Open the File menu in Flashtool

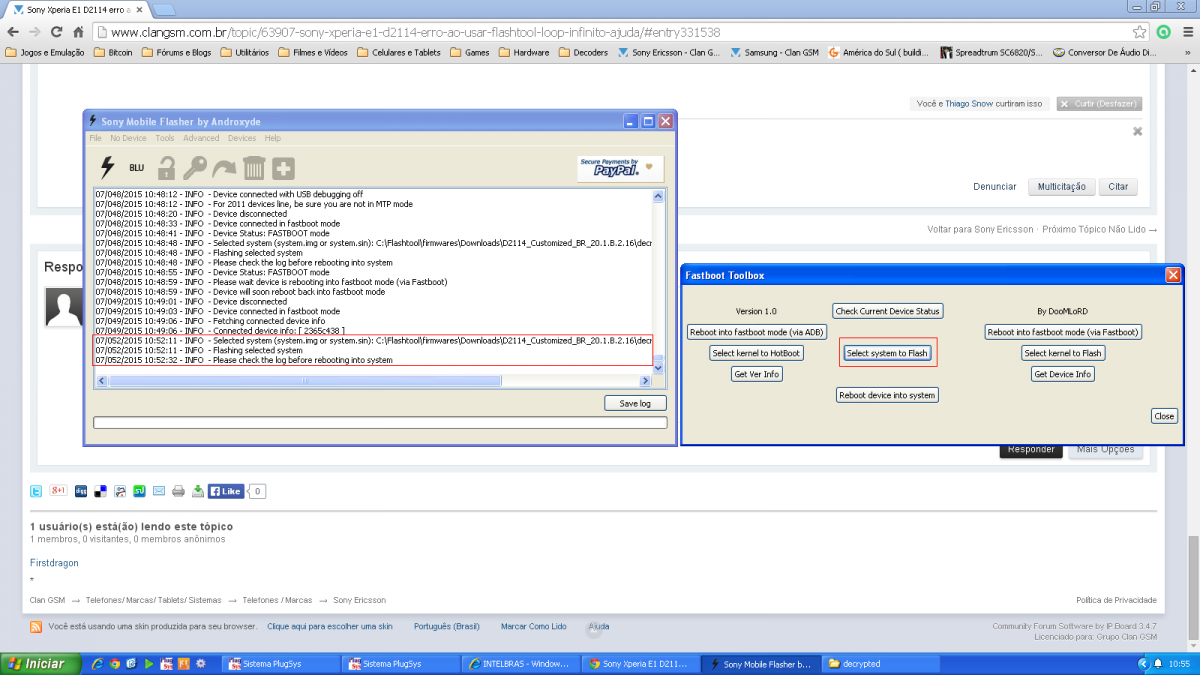(95, 138)
